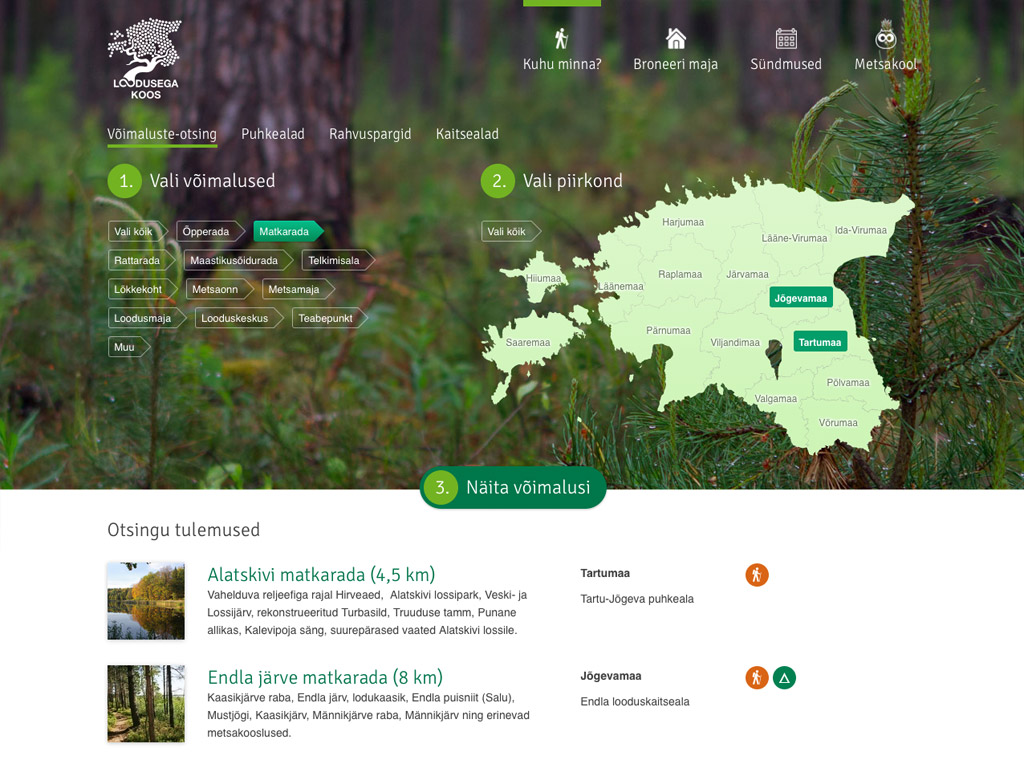The height and width of the screenshot is (768, 1024).
Task: Enable the Lõkkekoht filter tag
Action: pos(140,290)
